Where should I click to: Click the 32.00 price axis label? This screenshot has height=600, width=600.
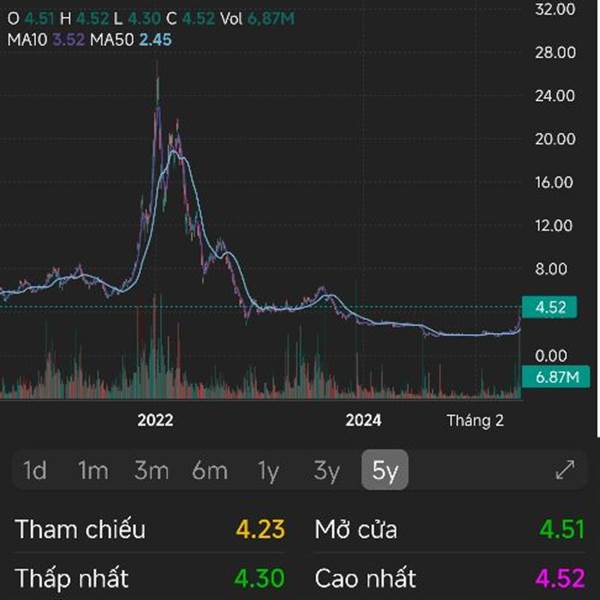(555, 9)
